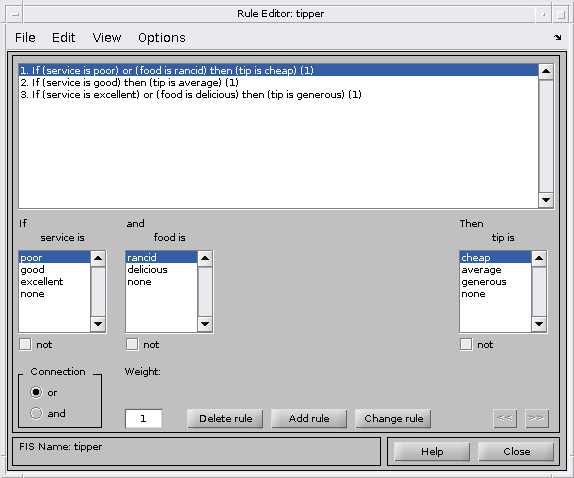Click tip list scroll up arrow
This screenshot has width=574, height=478.
[x=539, y=258]
